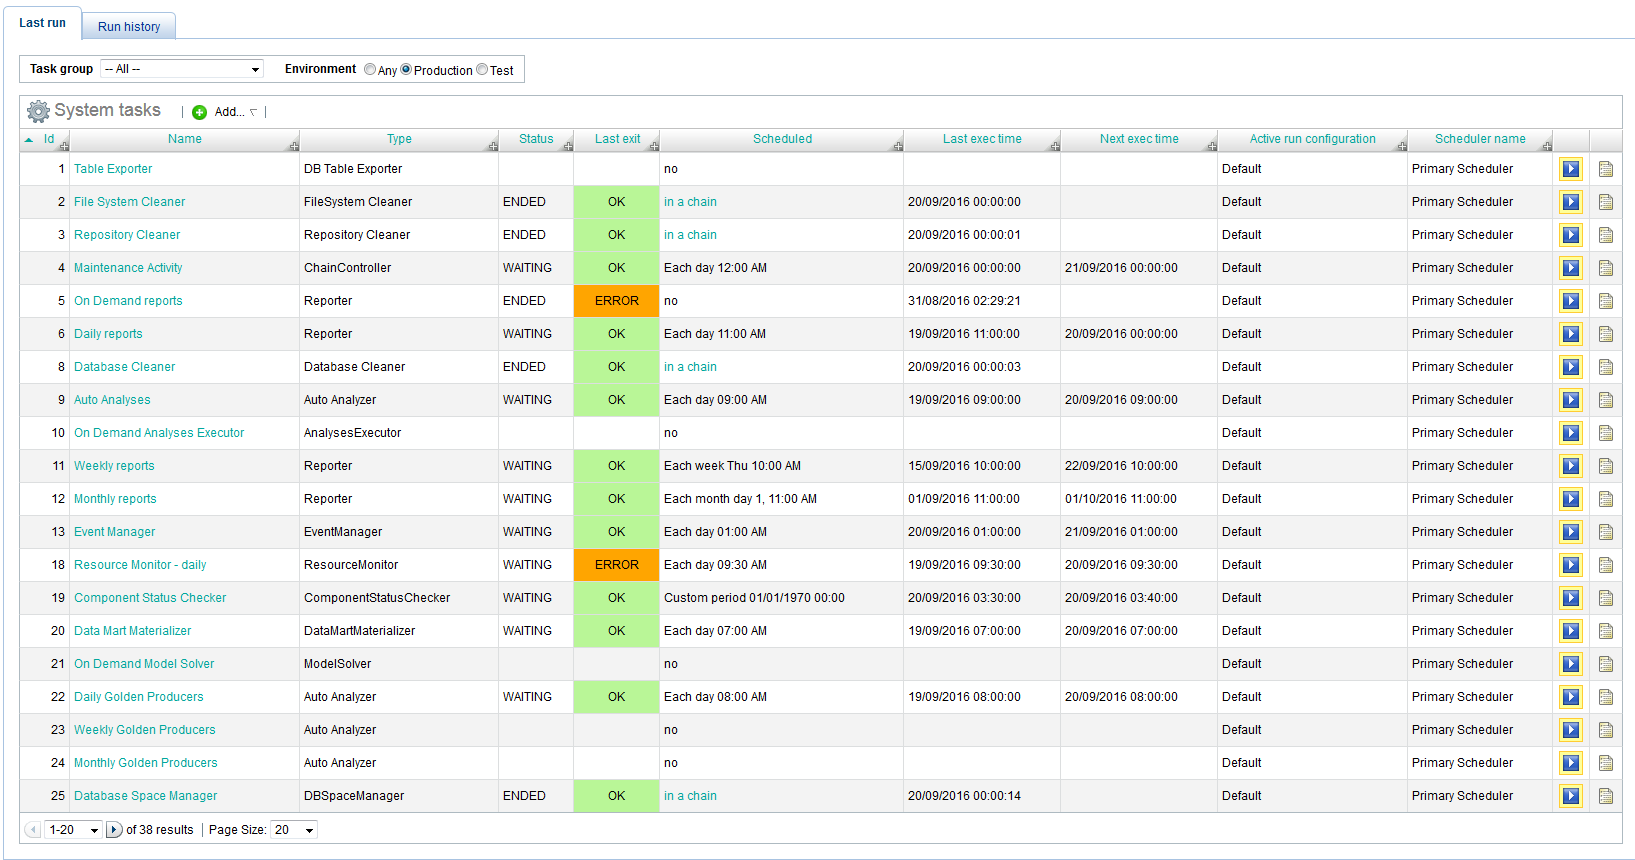Open log icon for Database Space Manager
This screenshot has width=1635, height=860.
pyautogui.click(x=1605, y=796)
